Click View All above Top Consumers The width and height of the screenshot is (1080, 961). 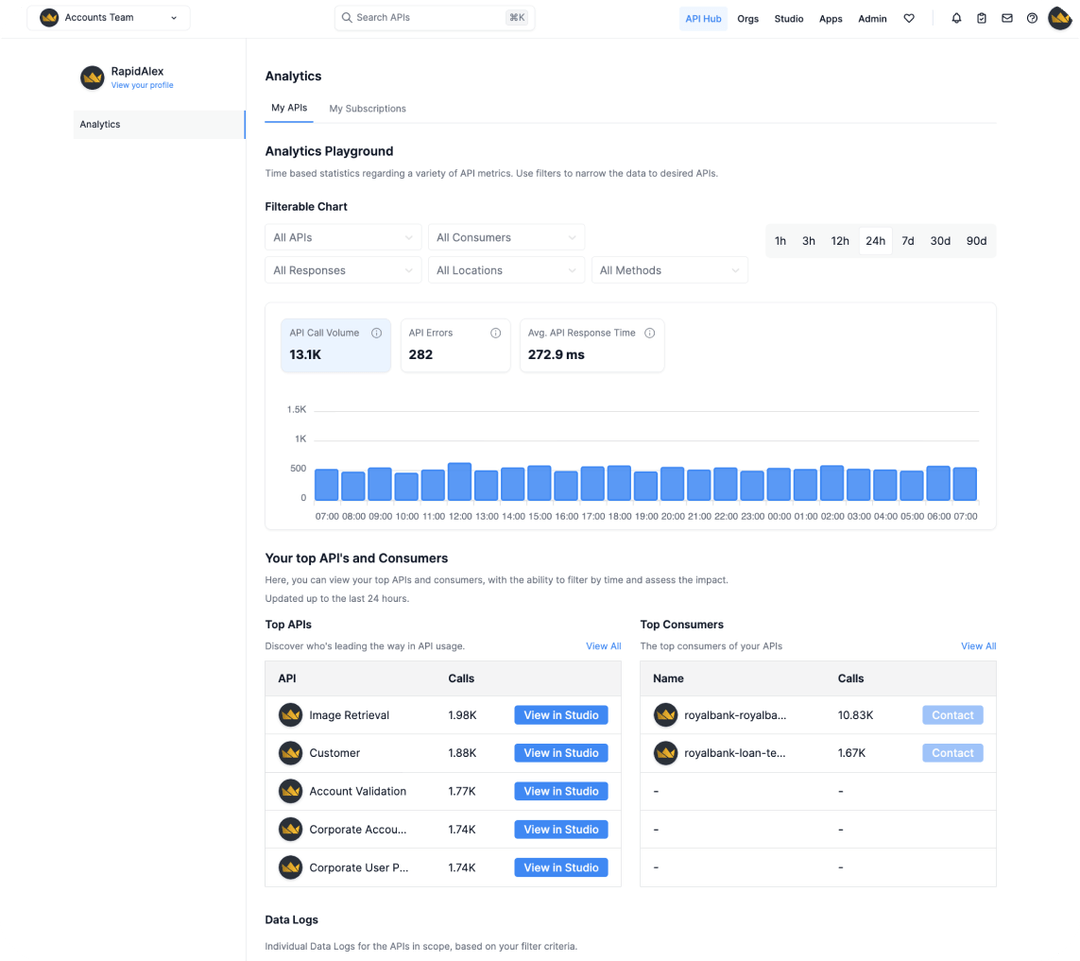(x=978, y=646)
